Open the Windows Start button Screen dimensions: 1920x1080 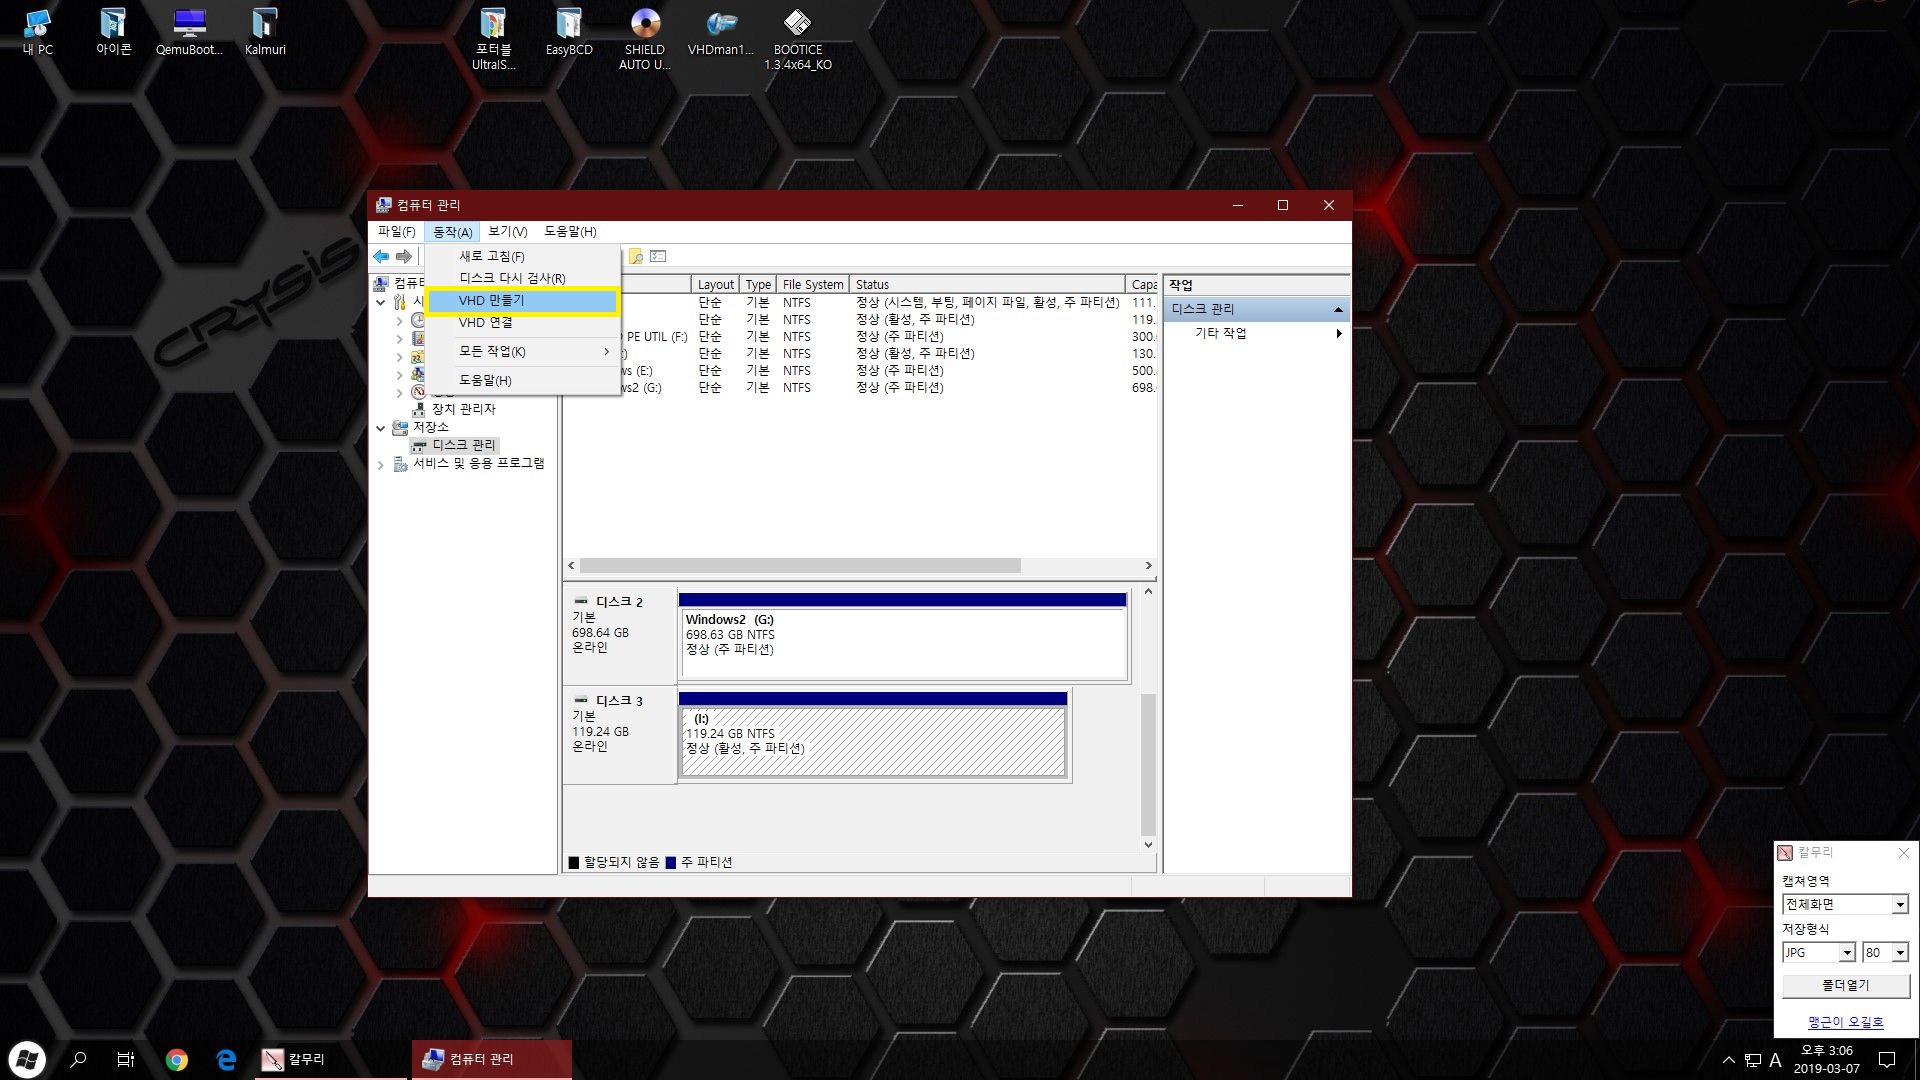coord(27,1059)
